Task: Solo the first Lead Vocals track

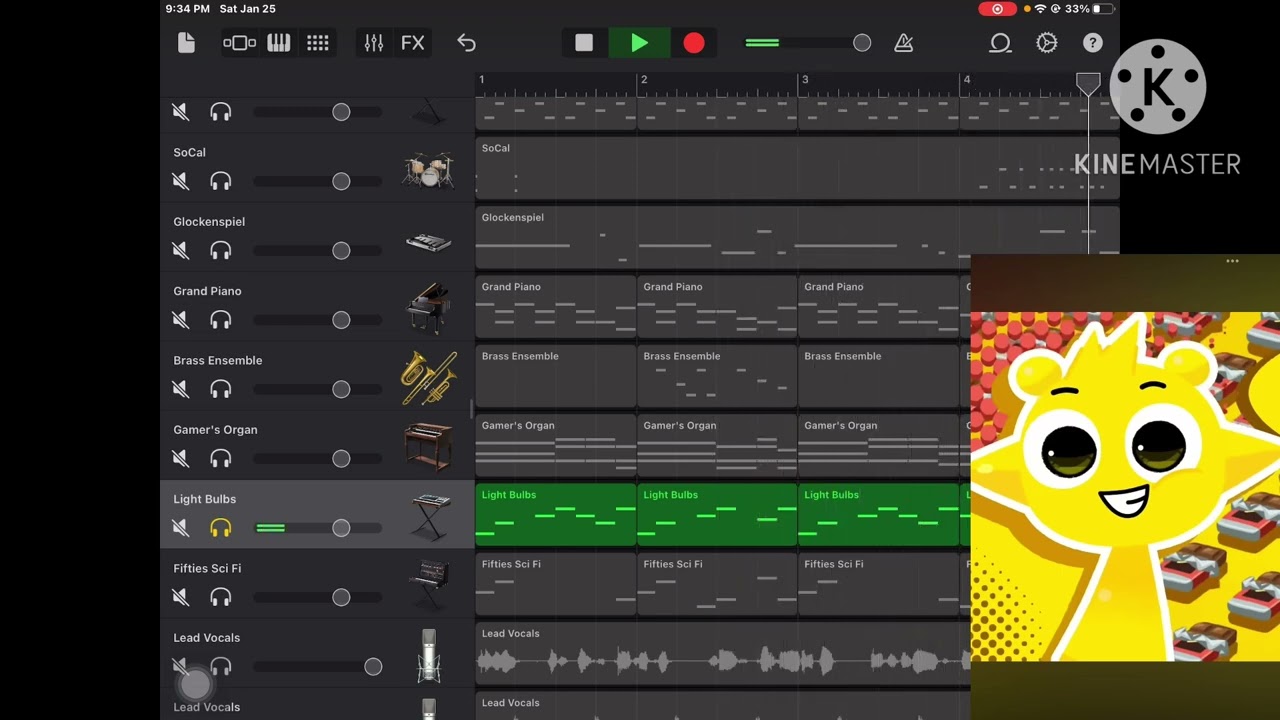Action: tap(221, 666)
